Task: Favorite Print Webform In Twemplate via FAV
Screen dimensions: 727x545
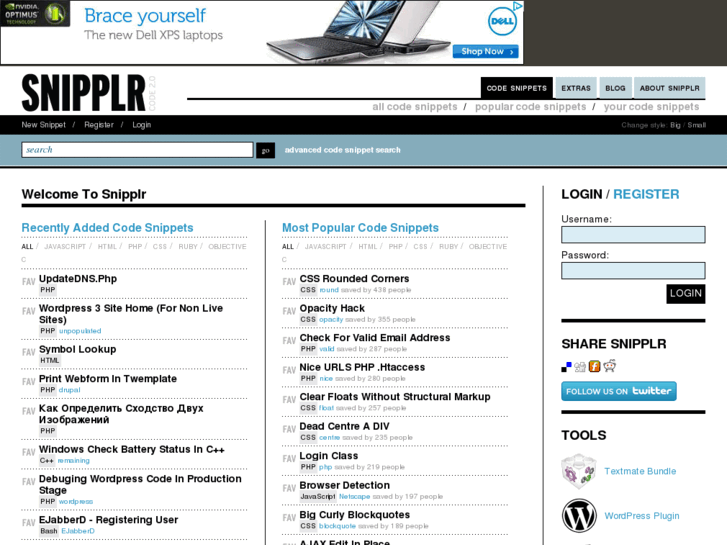Action: 28,381
